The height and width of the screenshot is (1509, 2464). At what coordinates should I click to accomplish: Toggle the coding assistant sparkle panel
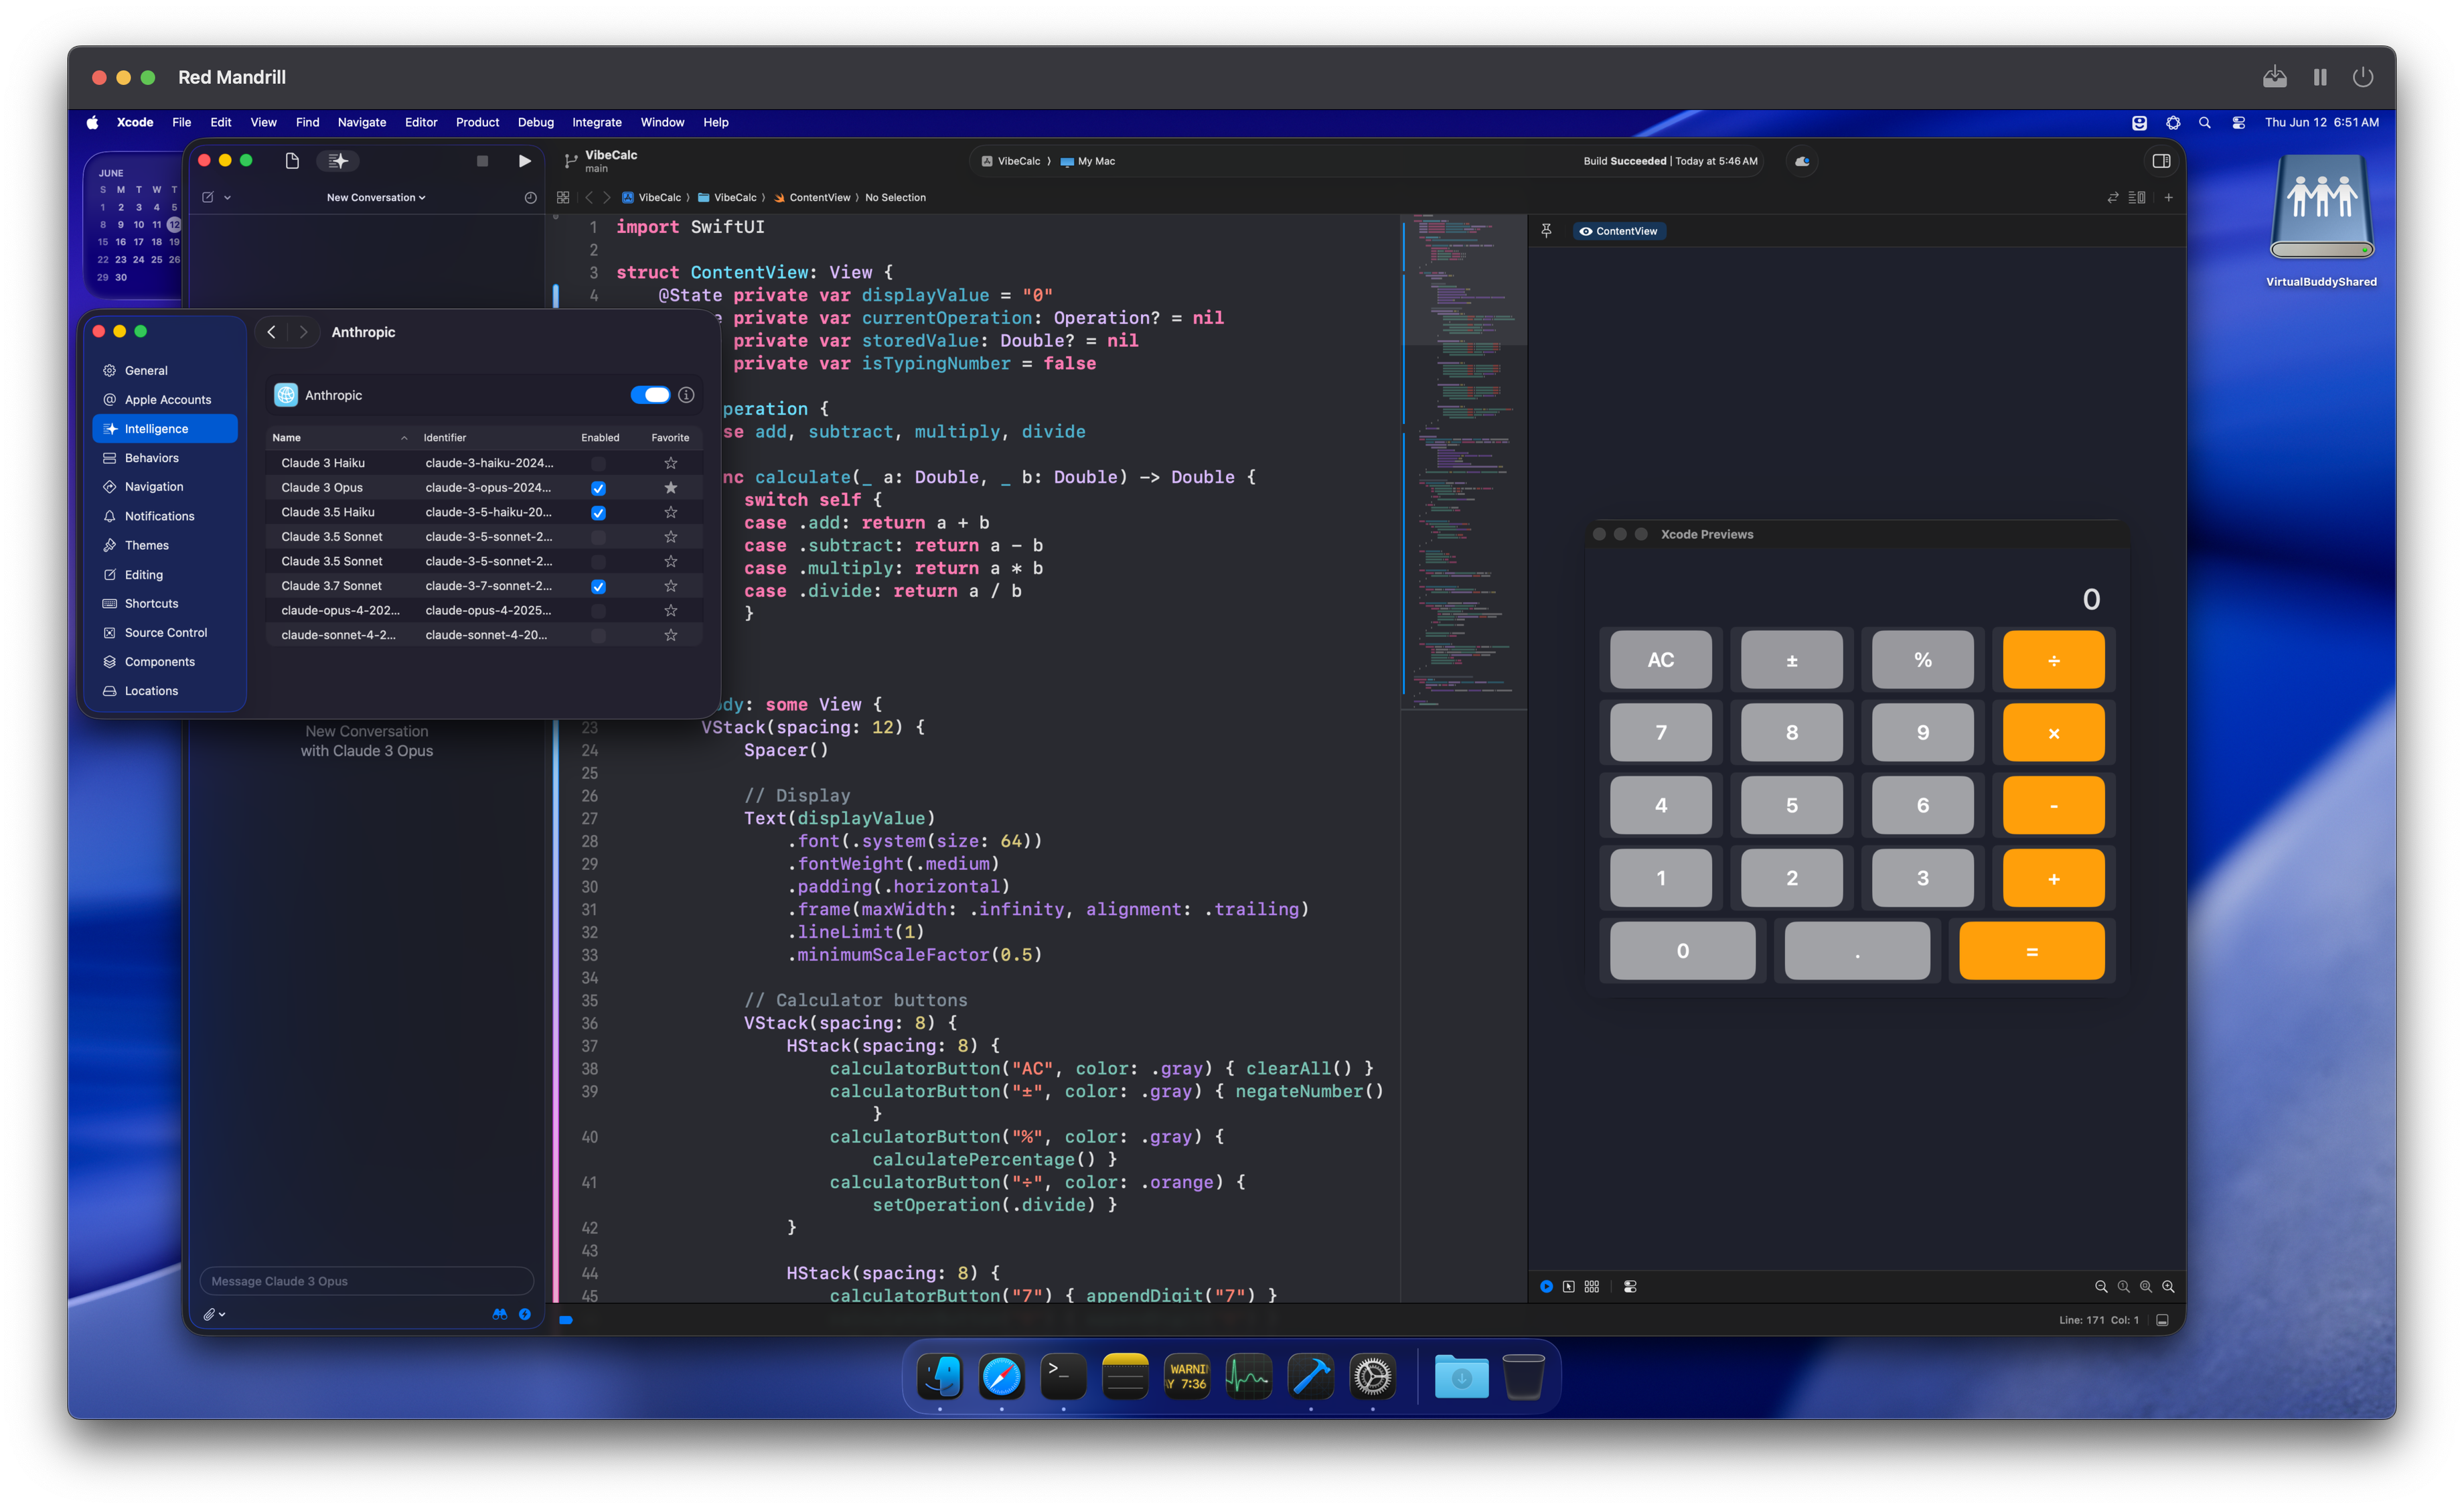(338, 161)
